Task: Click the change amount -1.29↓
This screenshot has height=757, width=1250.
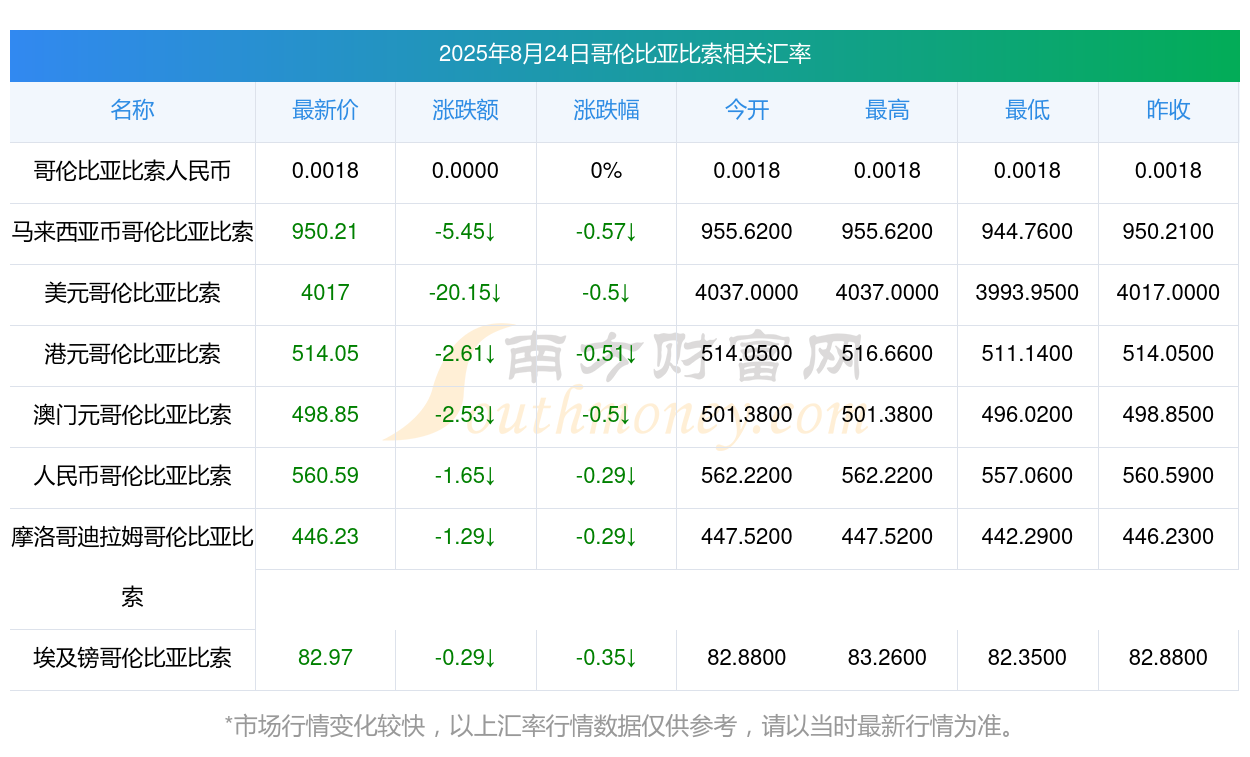Action: (465, 537)
